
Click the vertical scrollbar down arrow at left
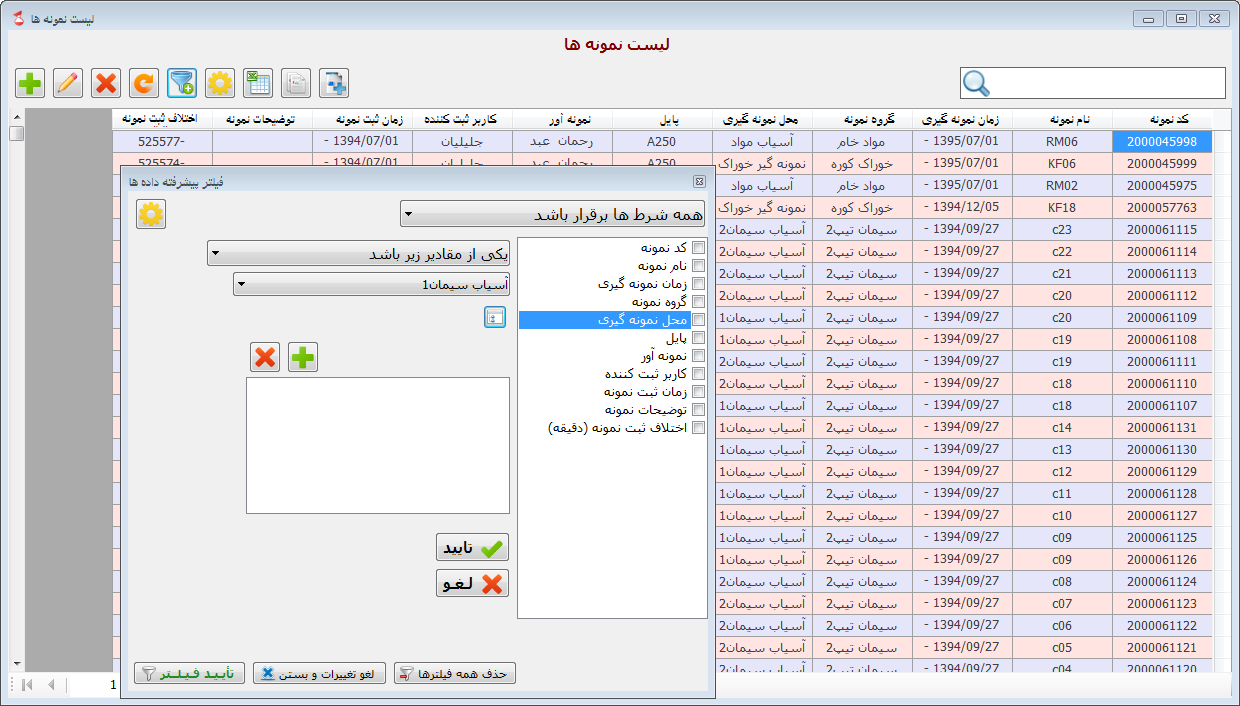point(16,663)
